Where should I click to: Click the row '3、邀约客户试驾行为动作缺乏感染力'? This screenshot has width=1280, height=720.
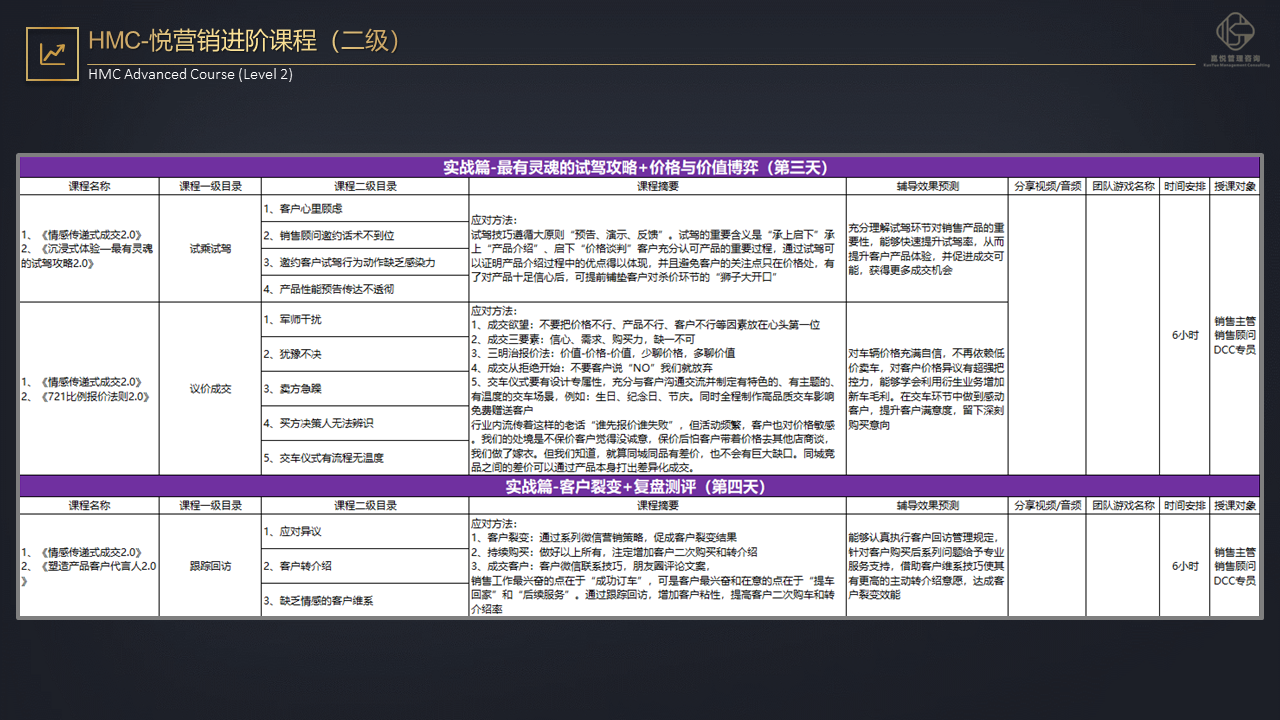click(x=364, y=262)
